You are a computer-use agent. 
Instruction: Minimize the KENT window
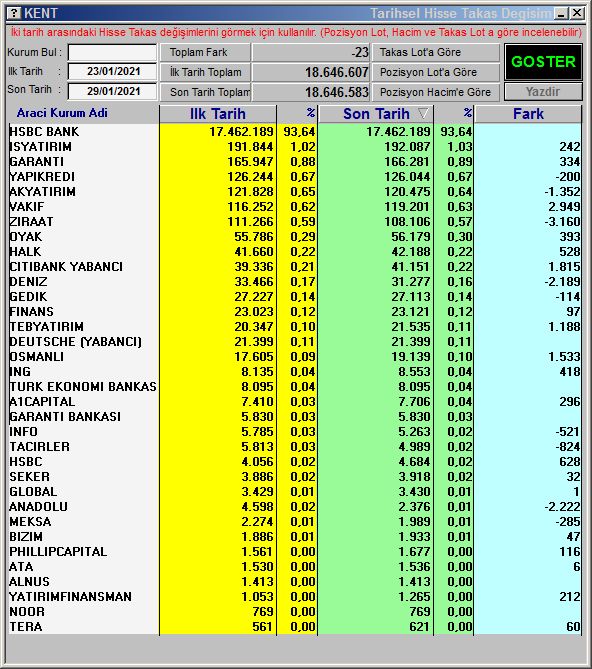coord(561,13)
